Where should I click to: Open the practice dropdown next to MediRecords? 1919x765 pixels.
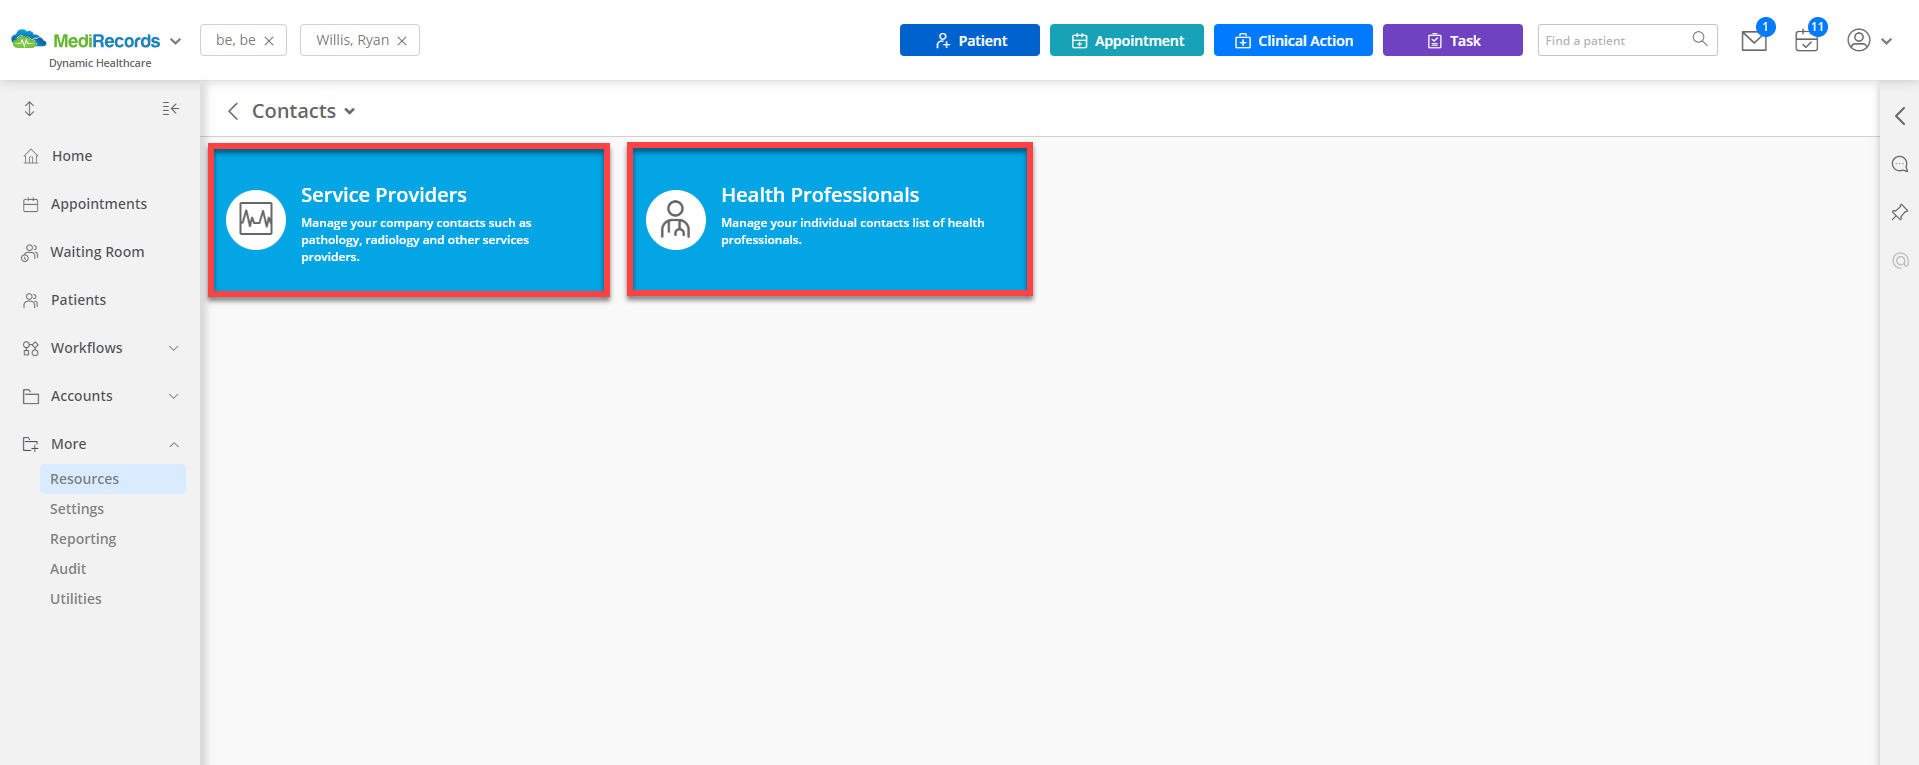pyautogui.click(x=176, y=41)
